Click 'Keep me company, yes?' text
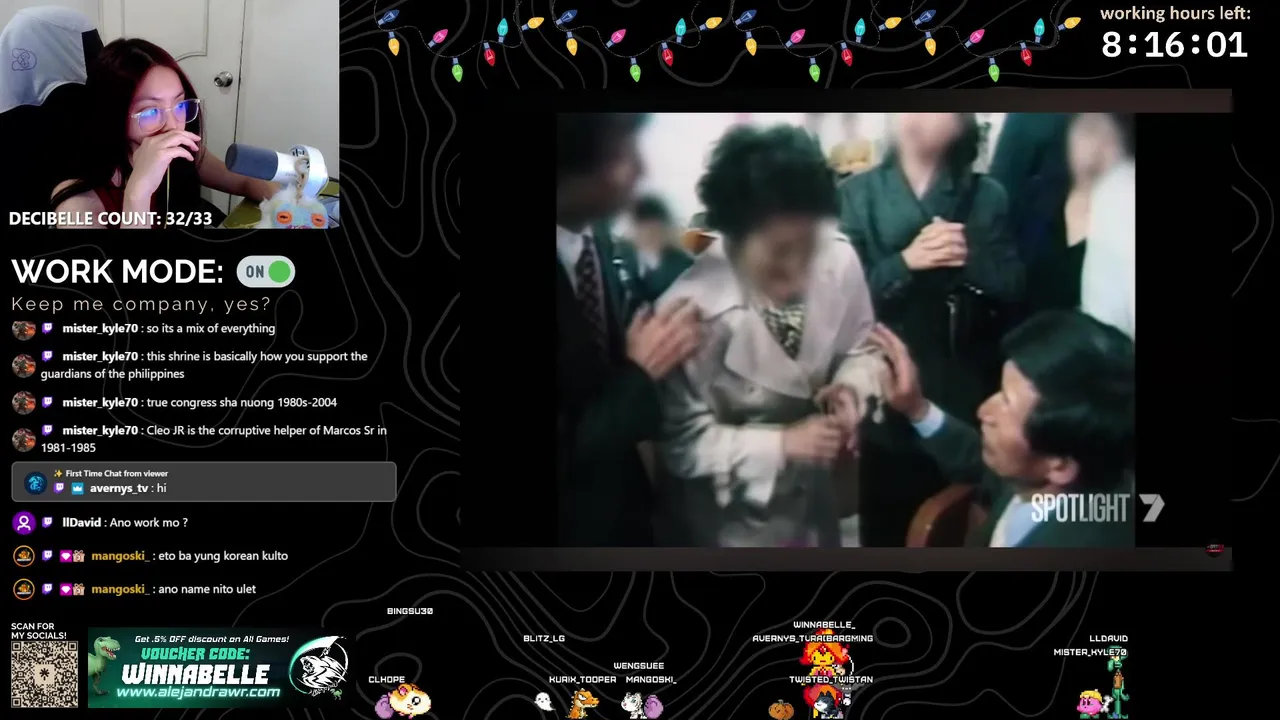 (x=141, y=304)
